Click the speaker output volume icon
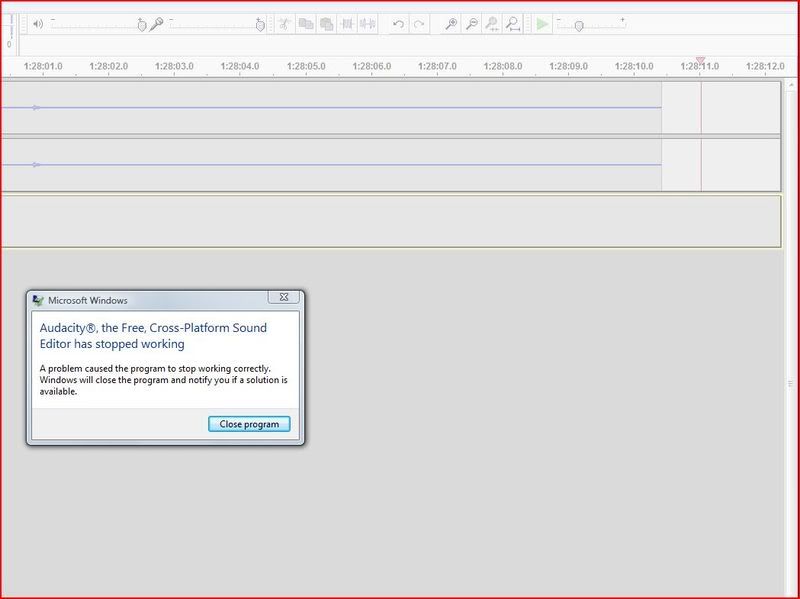800x599 pixels. tap(38, 23)
